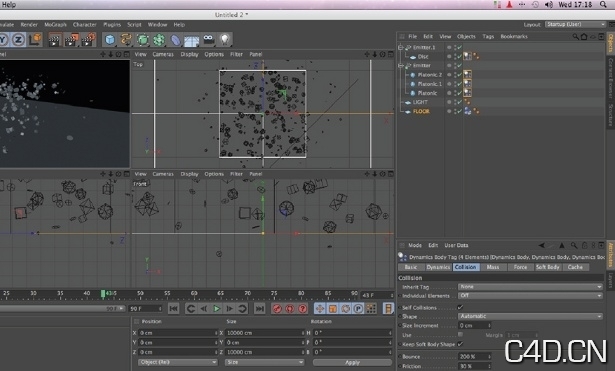This screenshot has width=615, height=371.
Task: Open Individual Elements dropdown
Action: [530, 295]
